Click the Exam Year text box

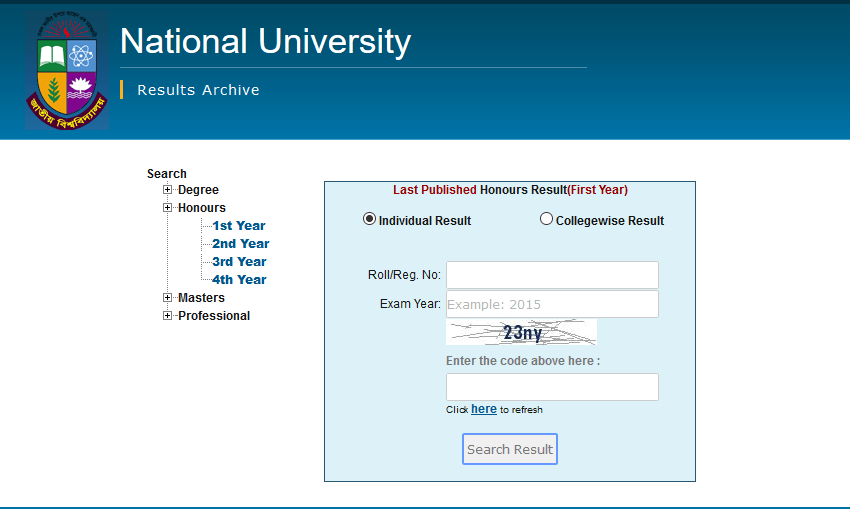552,304
